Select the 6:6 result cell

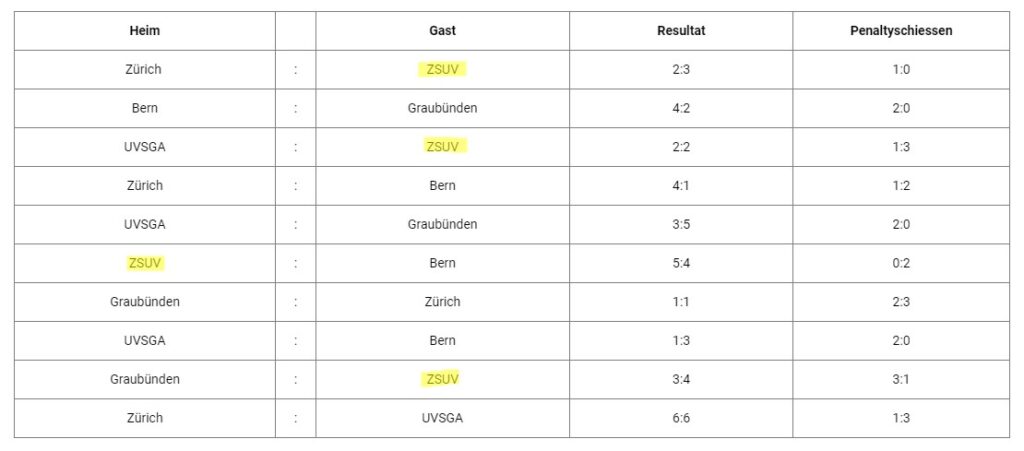[681, 418]
